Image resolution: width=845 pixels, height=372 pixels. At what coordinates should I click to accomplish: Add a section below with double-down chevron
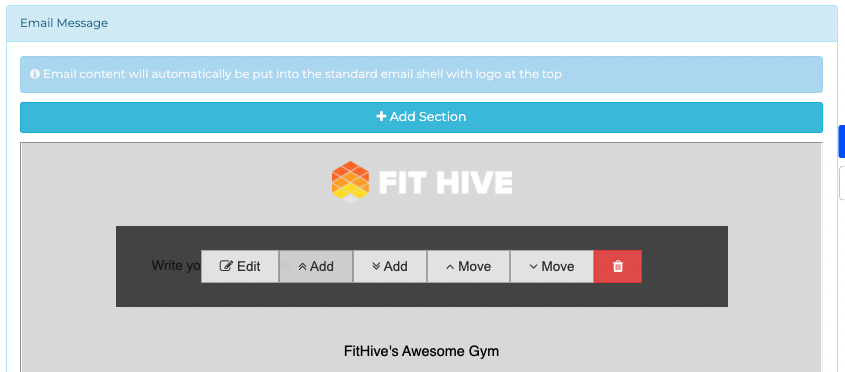390,266
